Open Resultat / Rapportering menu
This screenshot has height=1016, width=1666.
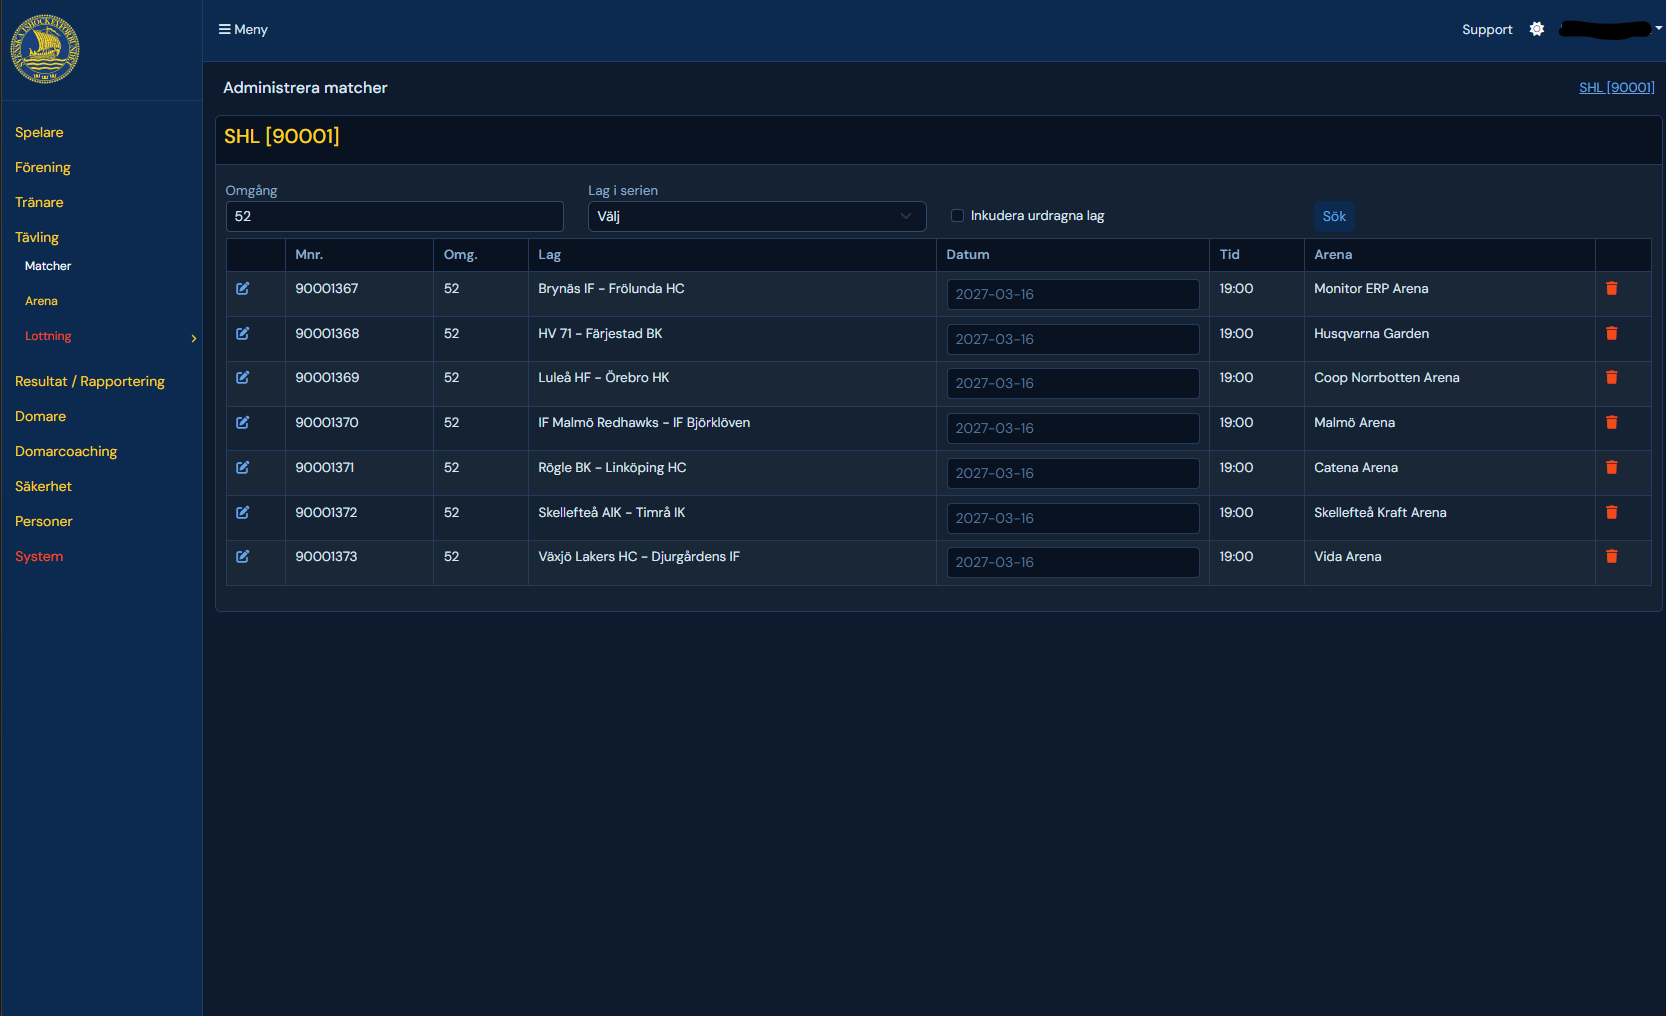click(x=90, y=381)
